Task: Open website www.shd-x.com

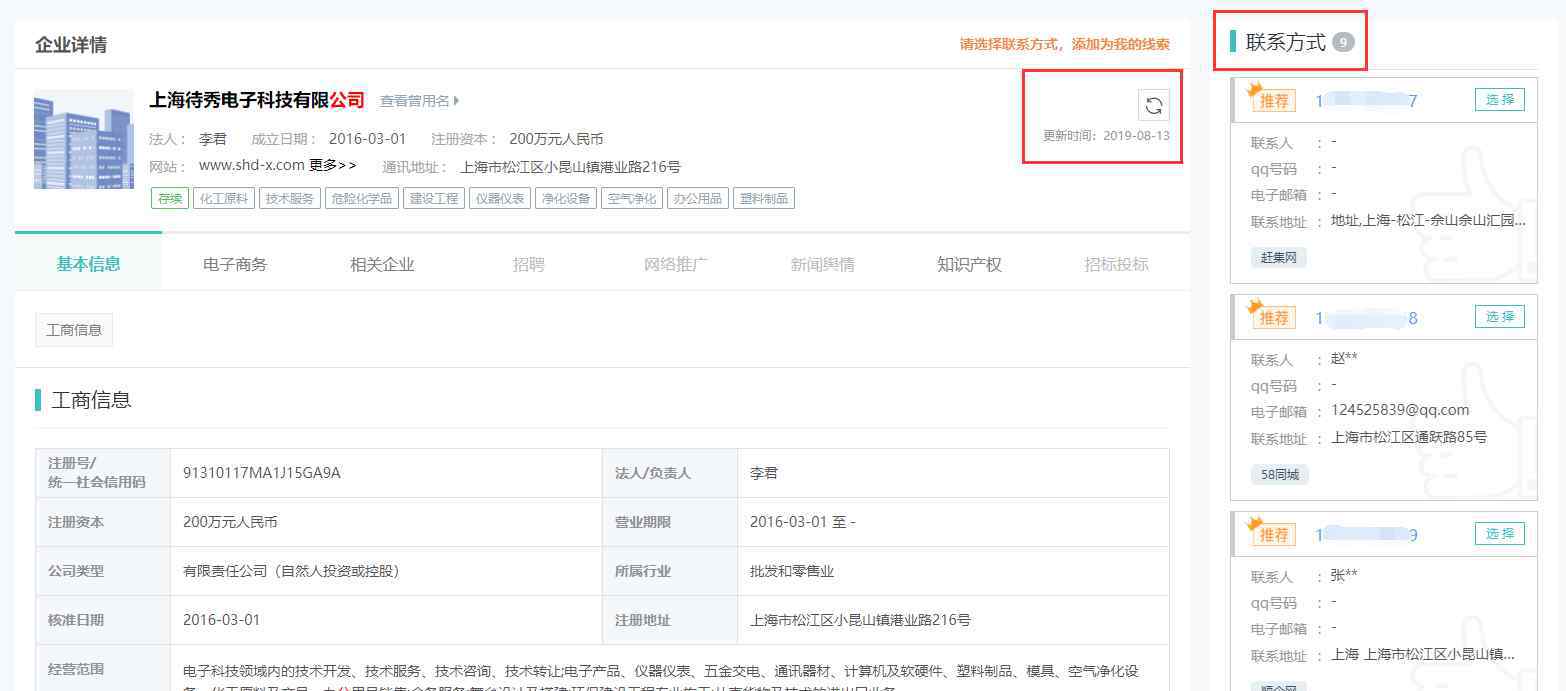Action: pyautogui.click(x=251, y=166)
